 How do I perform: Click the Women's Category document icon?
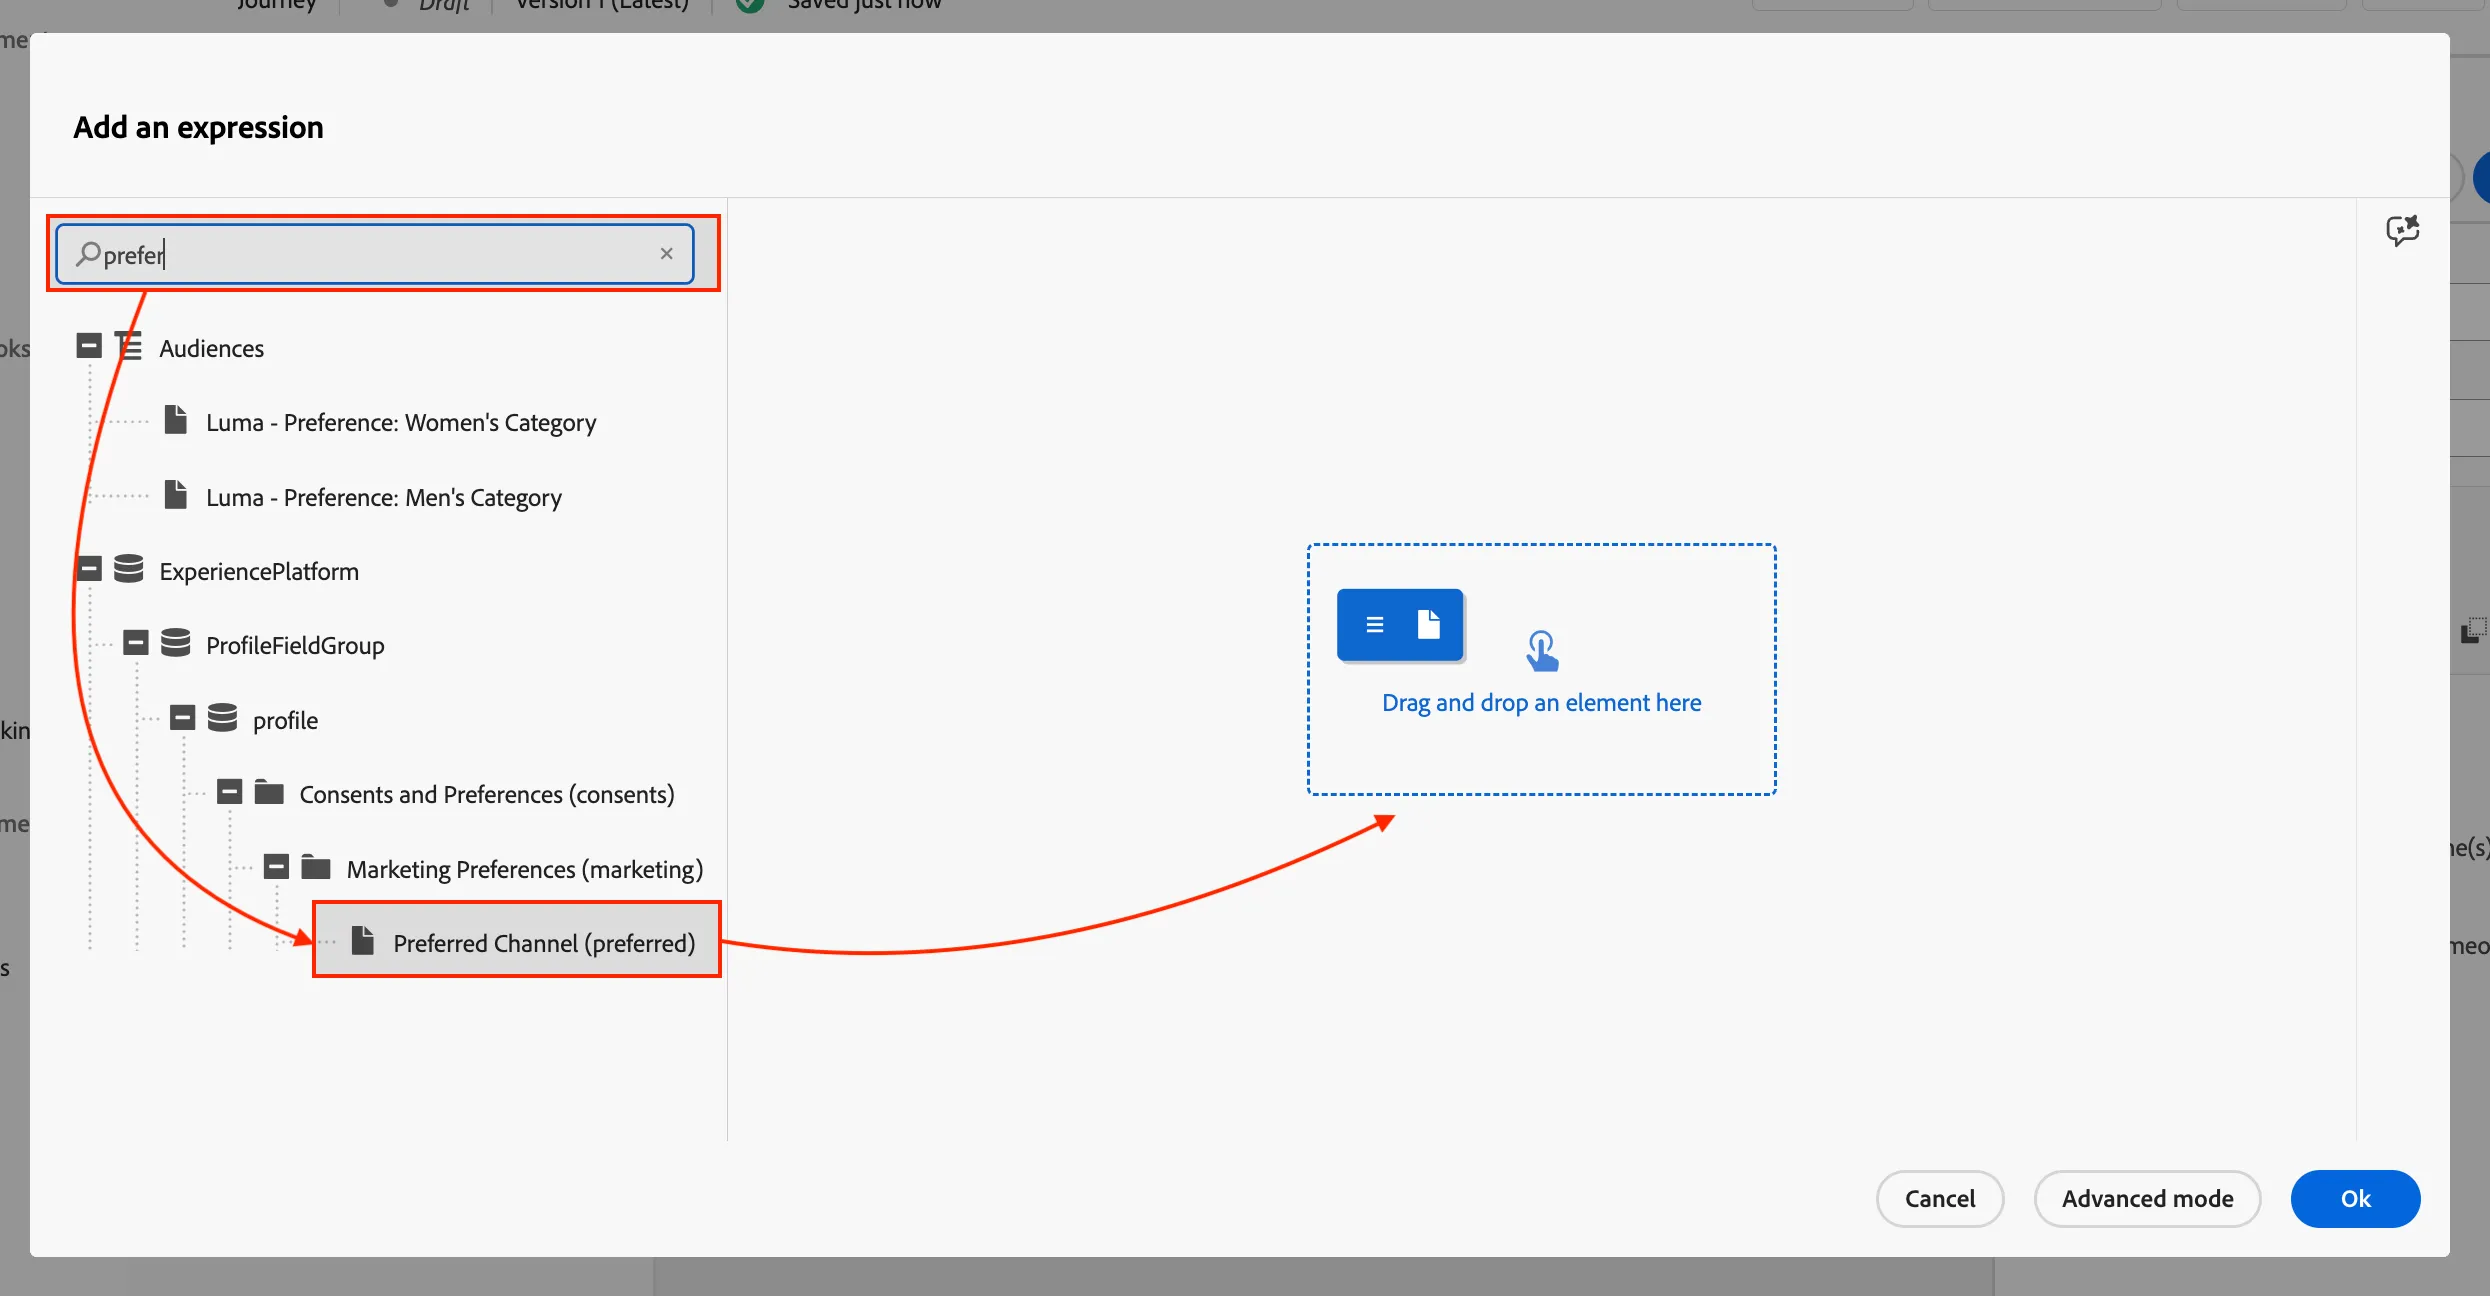coord(175,420)
